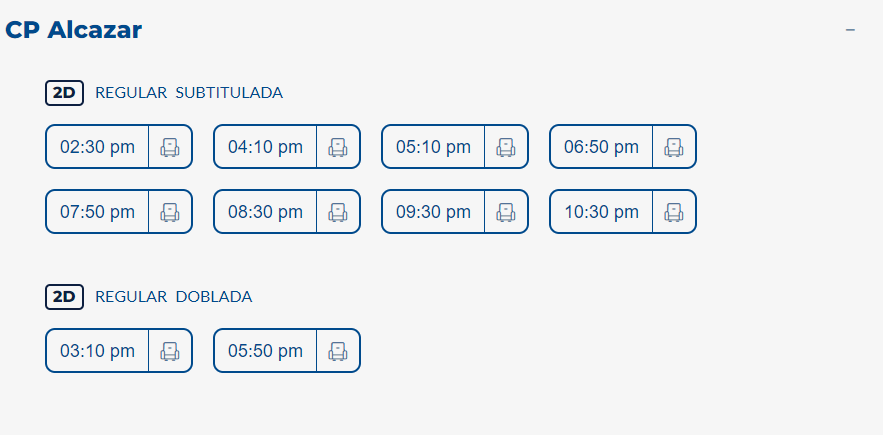Choose the 04:10 pm showtime
883x435 pixels.
tap(265, 147)
